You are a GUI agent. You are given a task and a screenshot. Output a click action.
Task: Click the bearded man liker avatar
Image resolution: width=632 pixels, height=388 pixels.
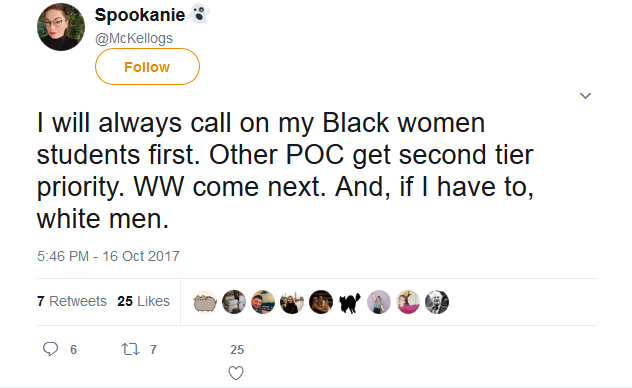263,302
